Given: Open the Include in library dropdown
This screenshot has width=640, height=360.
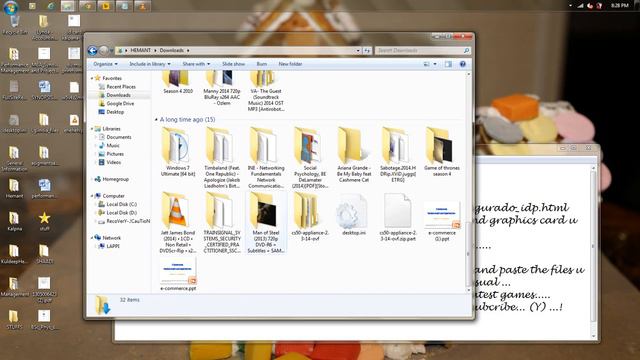Looking at the screenshot, I should [150, 64].
